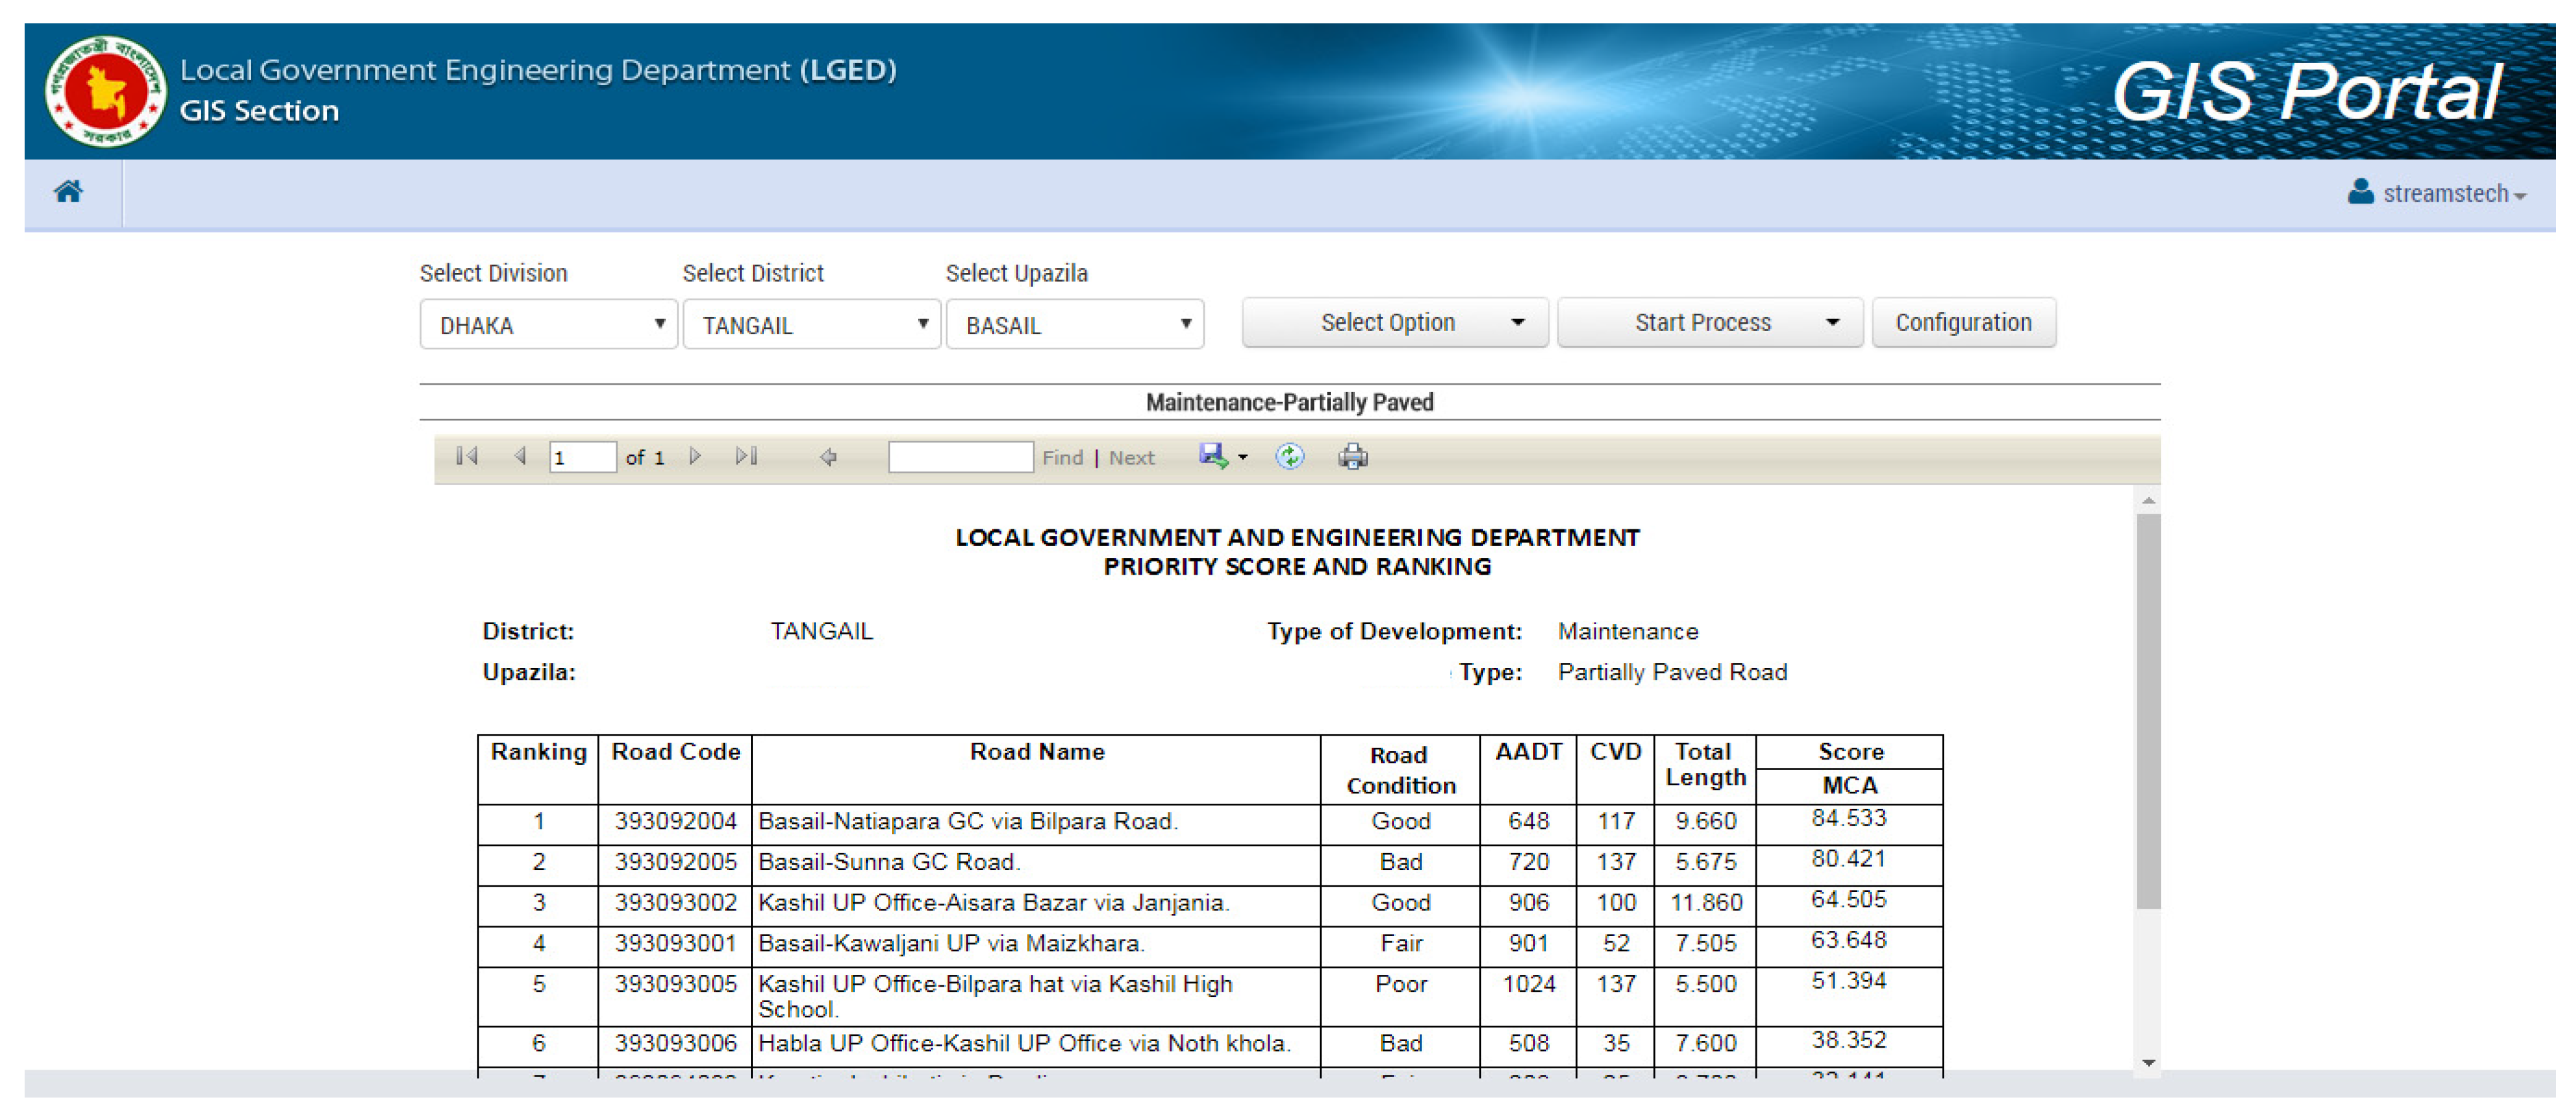Click the Next search link
The height and width of the screenshot is (1117, 2576).
click(x=1131, y=458)
